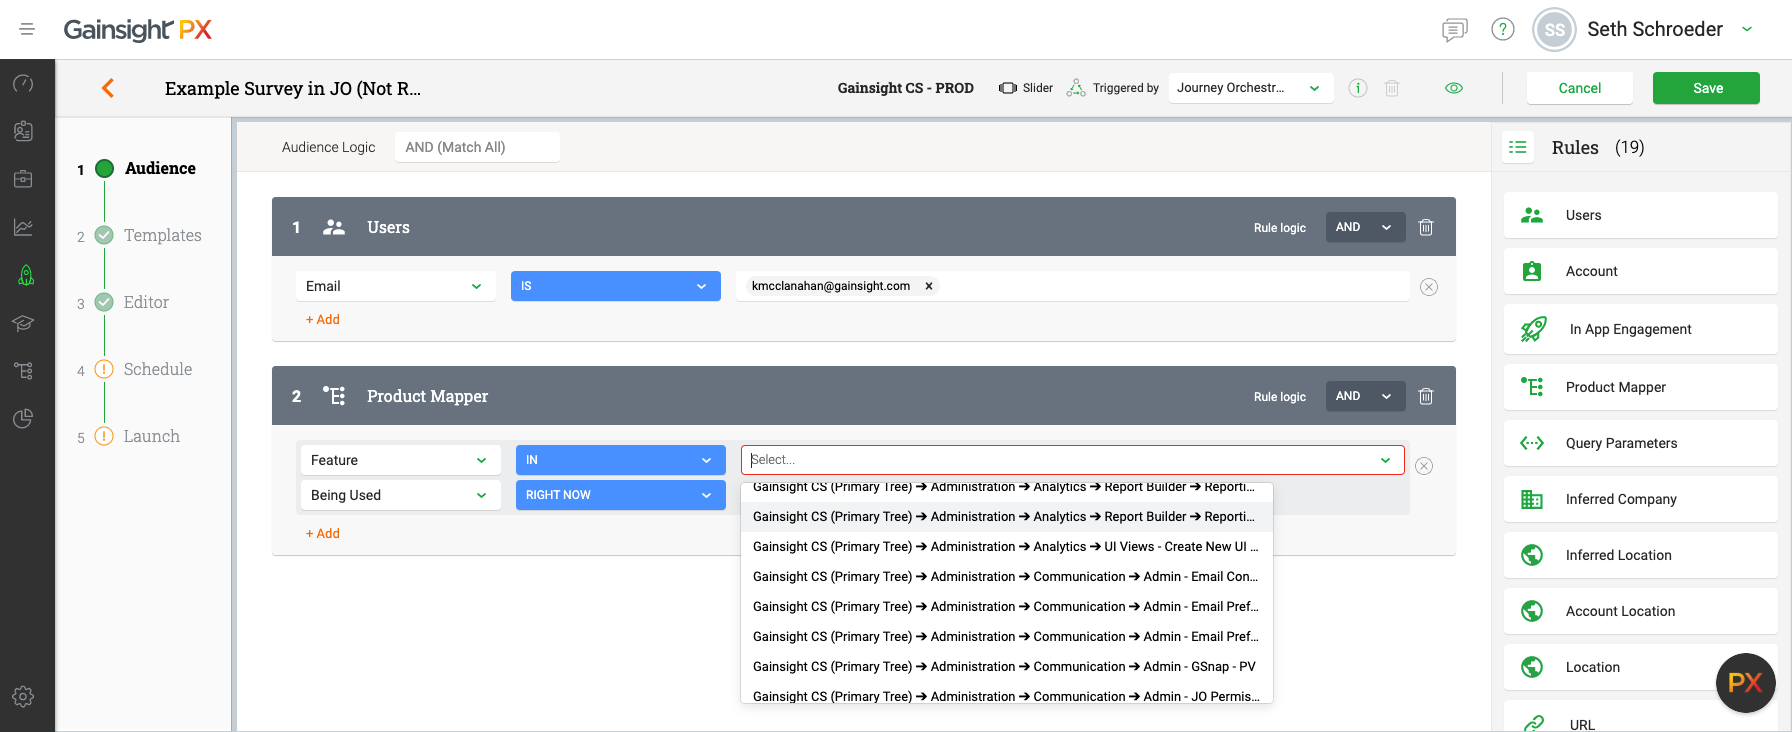Toggle the preview eye icon

[1454, 88]
